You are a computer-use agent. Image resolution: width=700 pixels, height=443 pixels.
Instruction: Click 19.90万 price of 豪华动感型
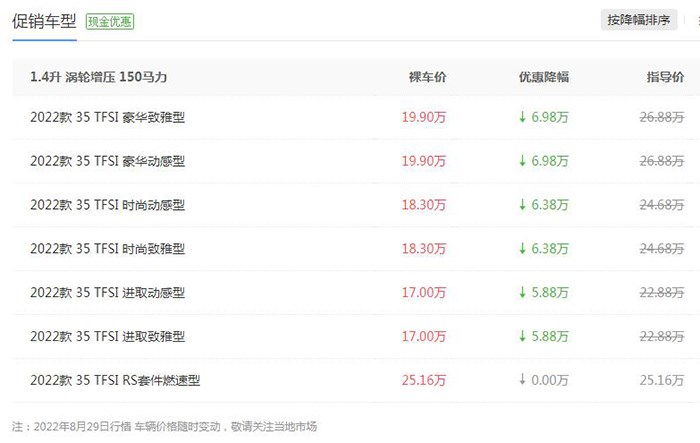click(424, 161)
